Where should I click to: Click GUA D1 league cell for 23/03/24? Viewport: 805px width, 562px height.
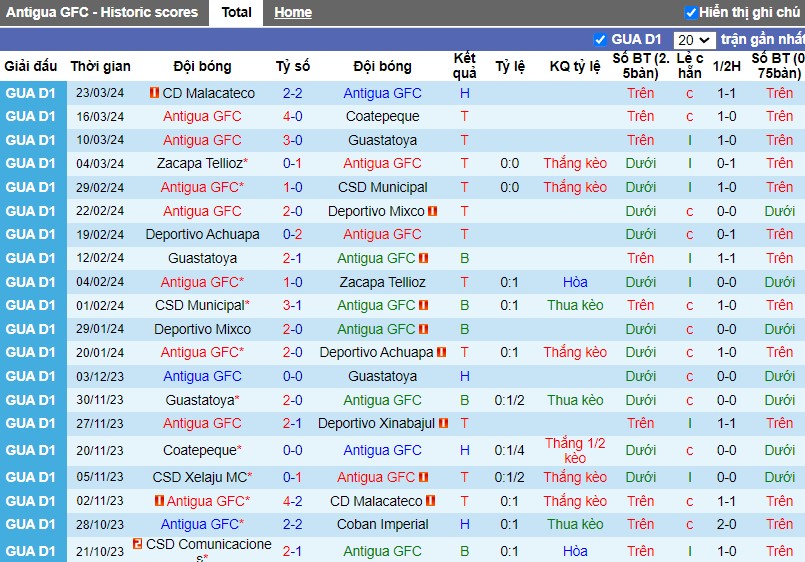[30, 93]
